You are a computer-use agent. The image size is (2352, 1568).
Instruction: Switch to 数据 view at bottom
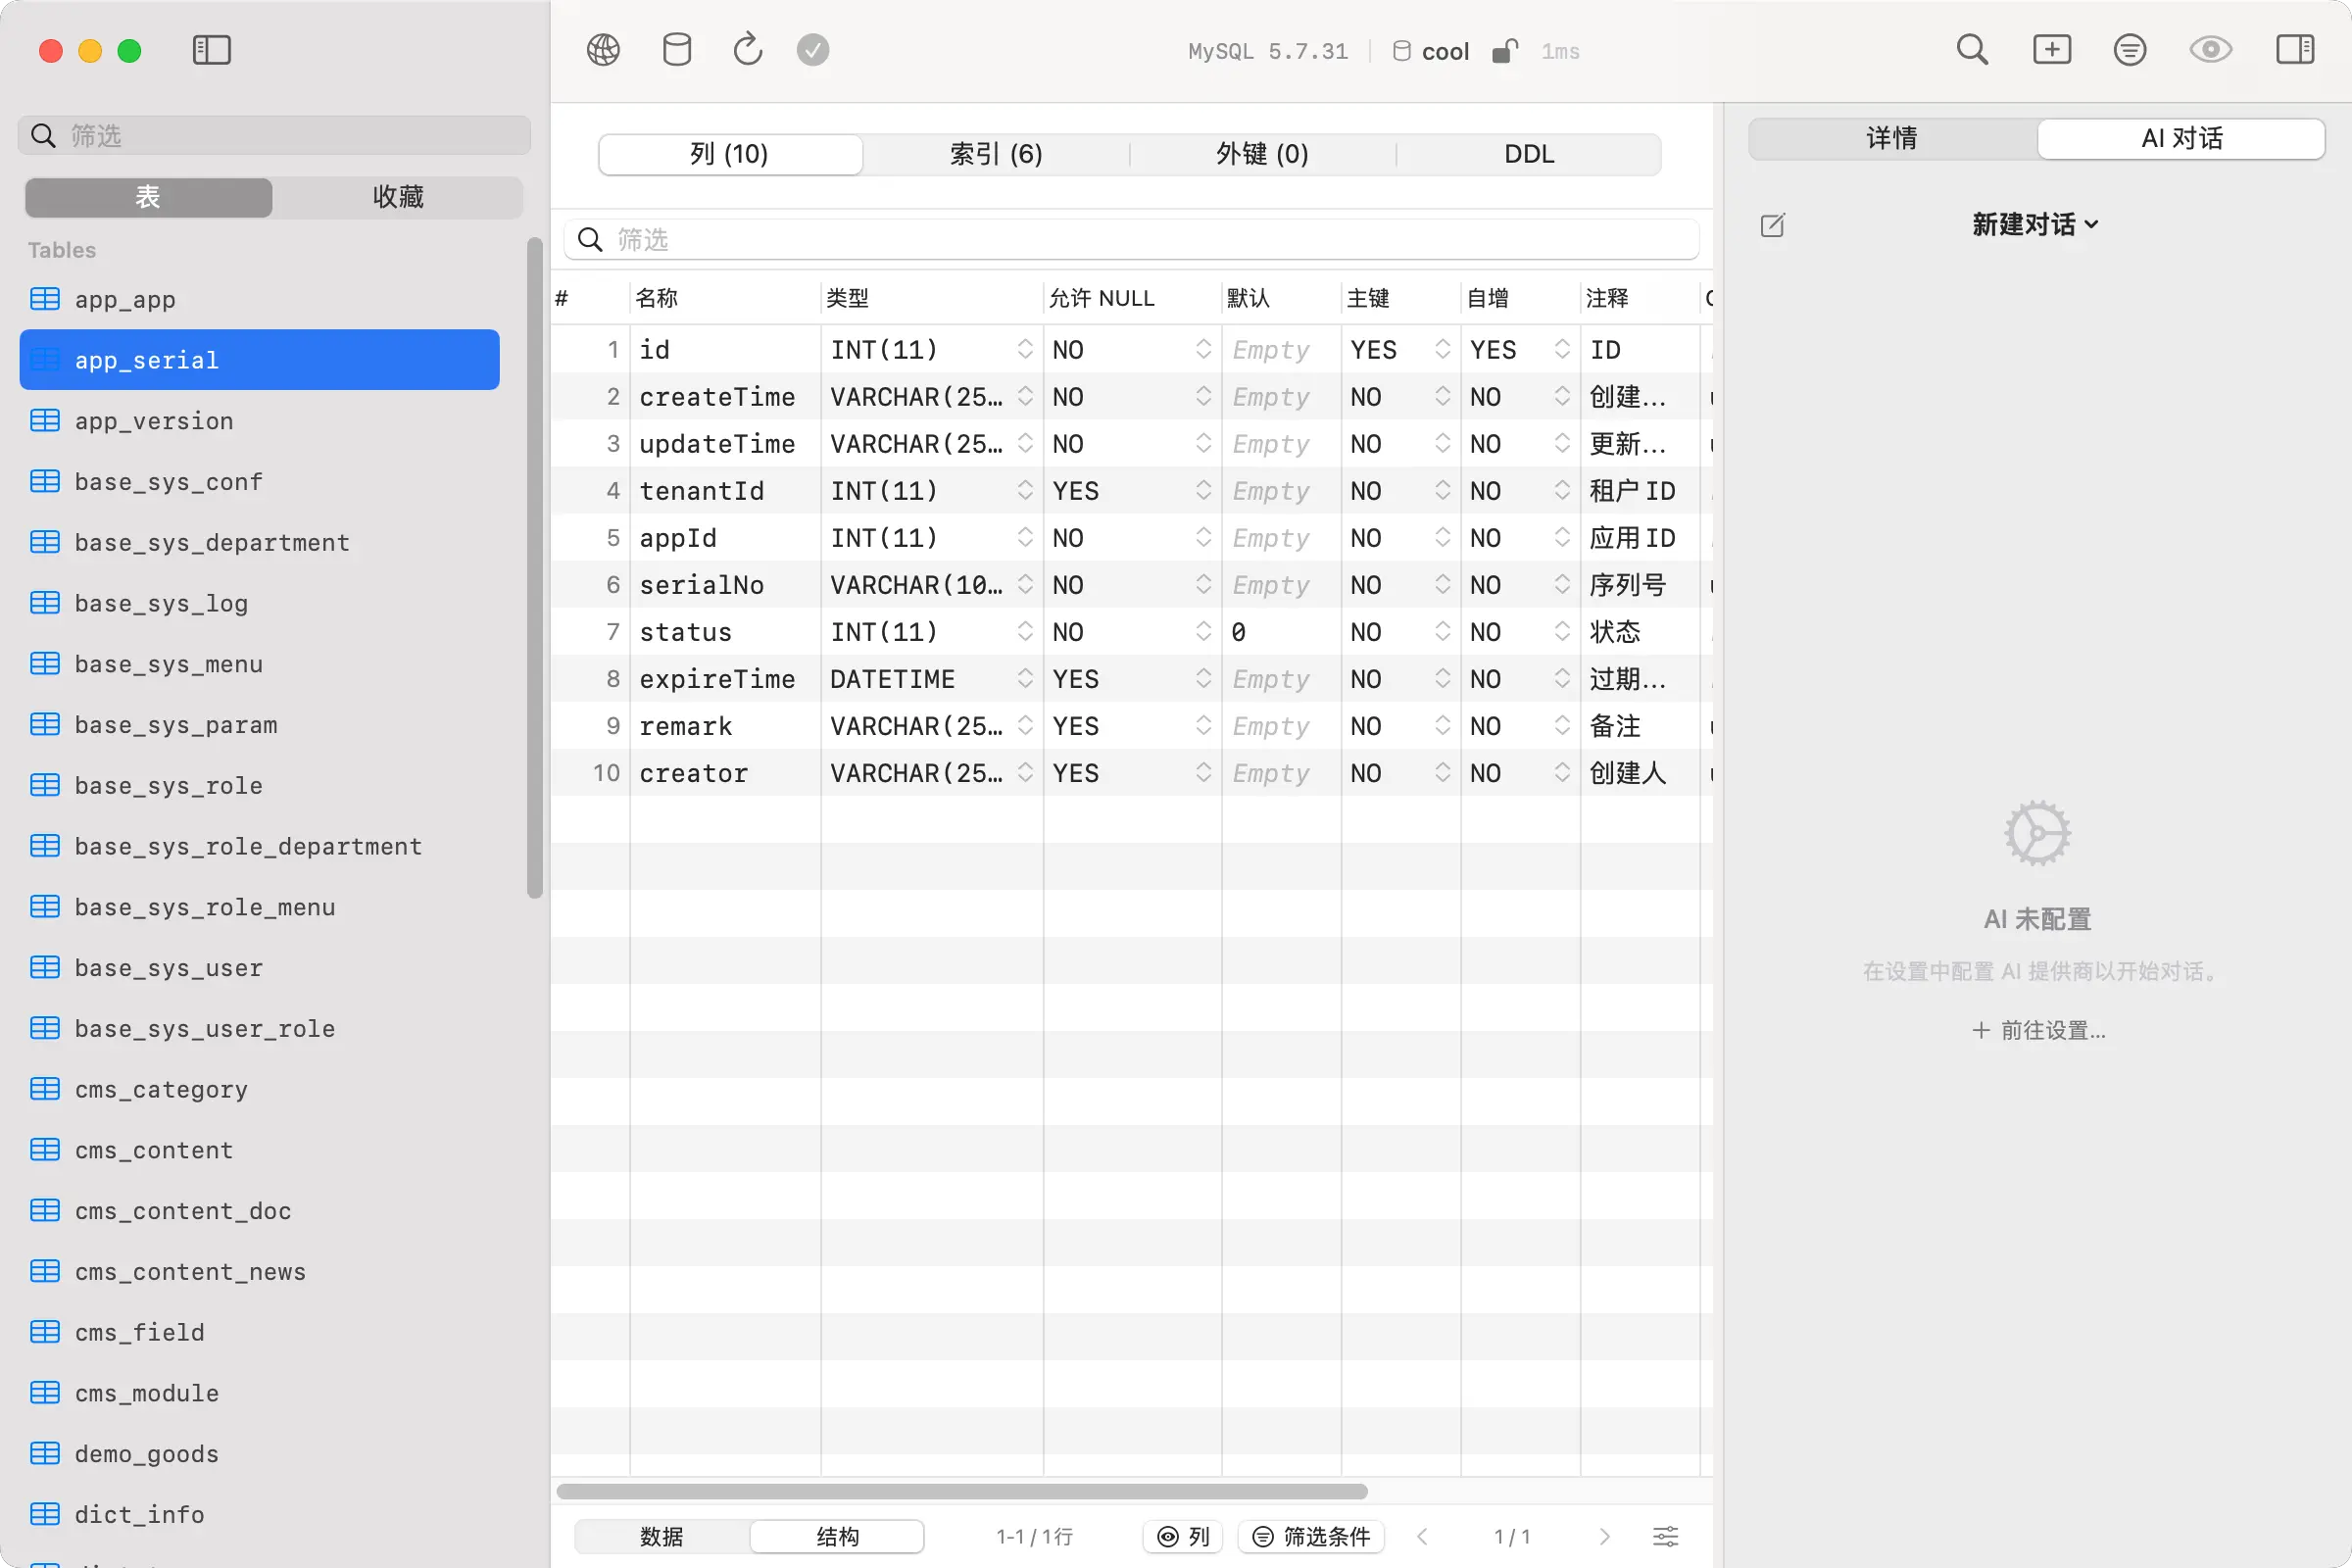(x=662, y=1536)
